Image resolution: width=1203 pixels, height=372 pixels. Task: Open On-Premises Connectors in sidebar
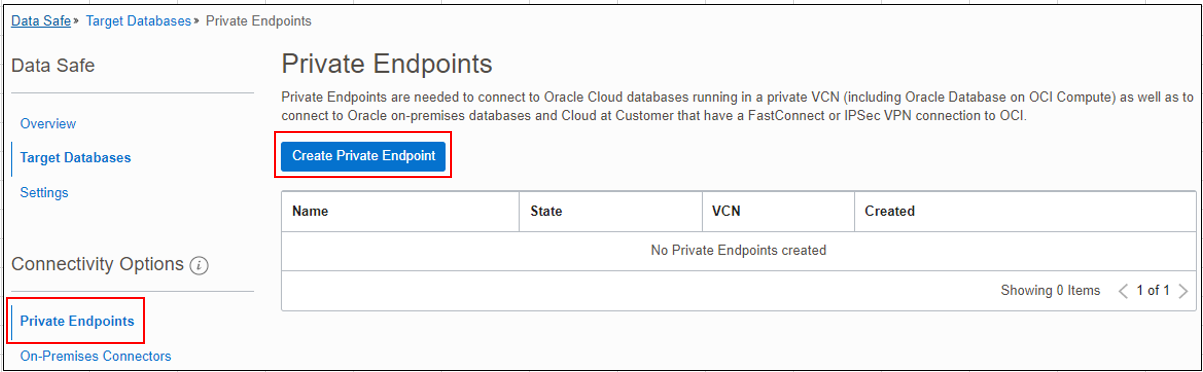(95, 356)
